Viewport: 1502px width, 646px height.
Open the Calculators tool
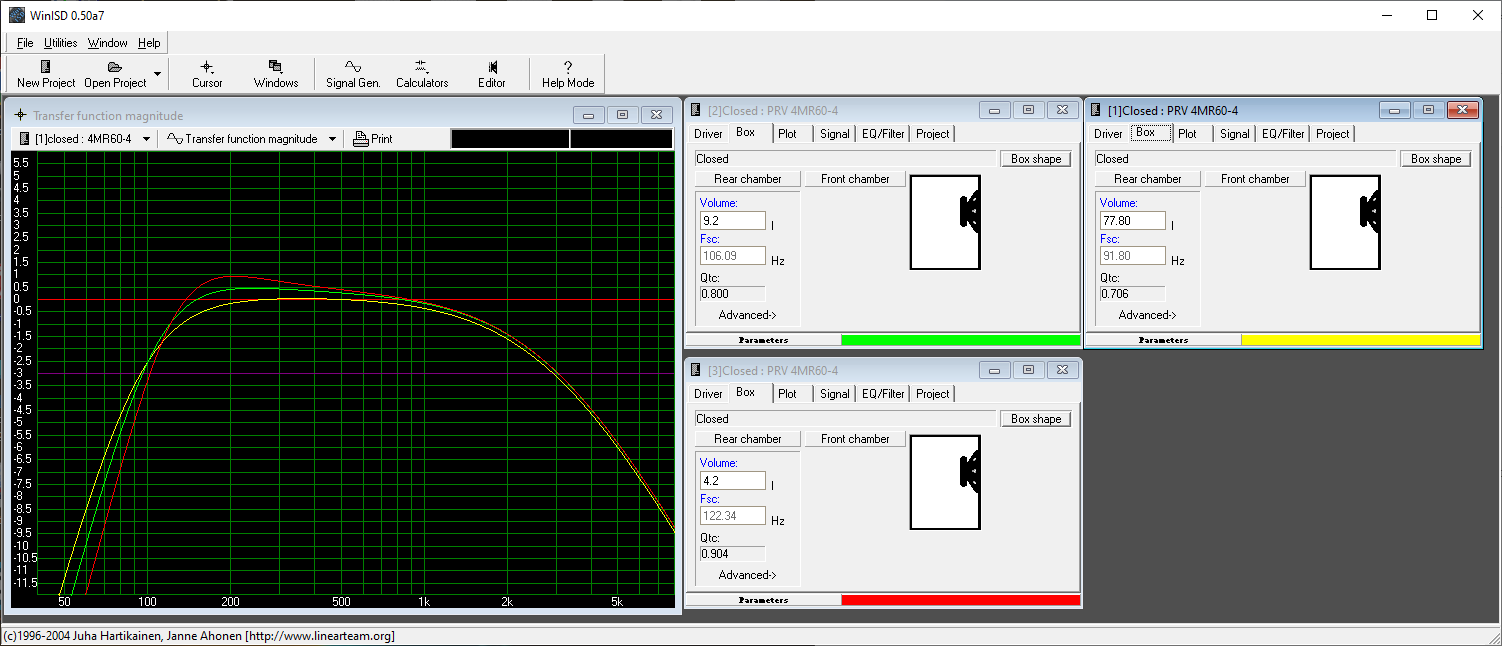tap(422, 74)
